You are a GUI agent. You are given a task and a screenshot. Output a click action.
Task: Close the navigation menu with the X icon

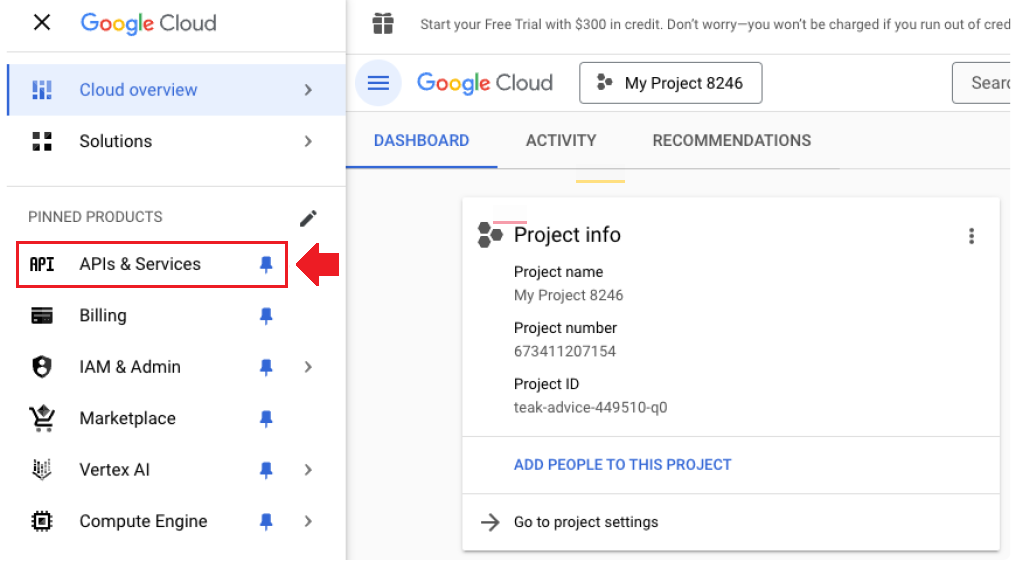tap(42, 23)
